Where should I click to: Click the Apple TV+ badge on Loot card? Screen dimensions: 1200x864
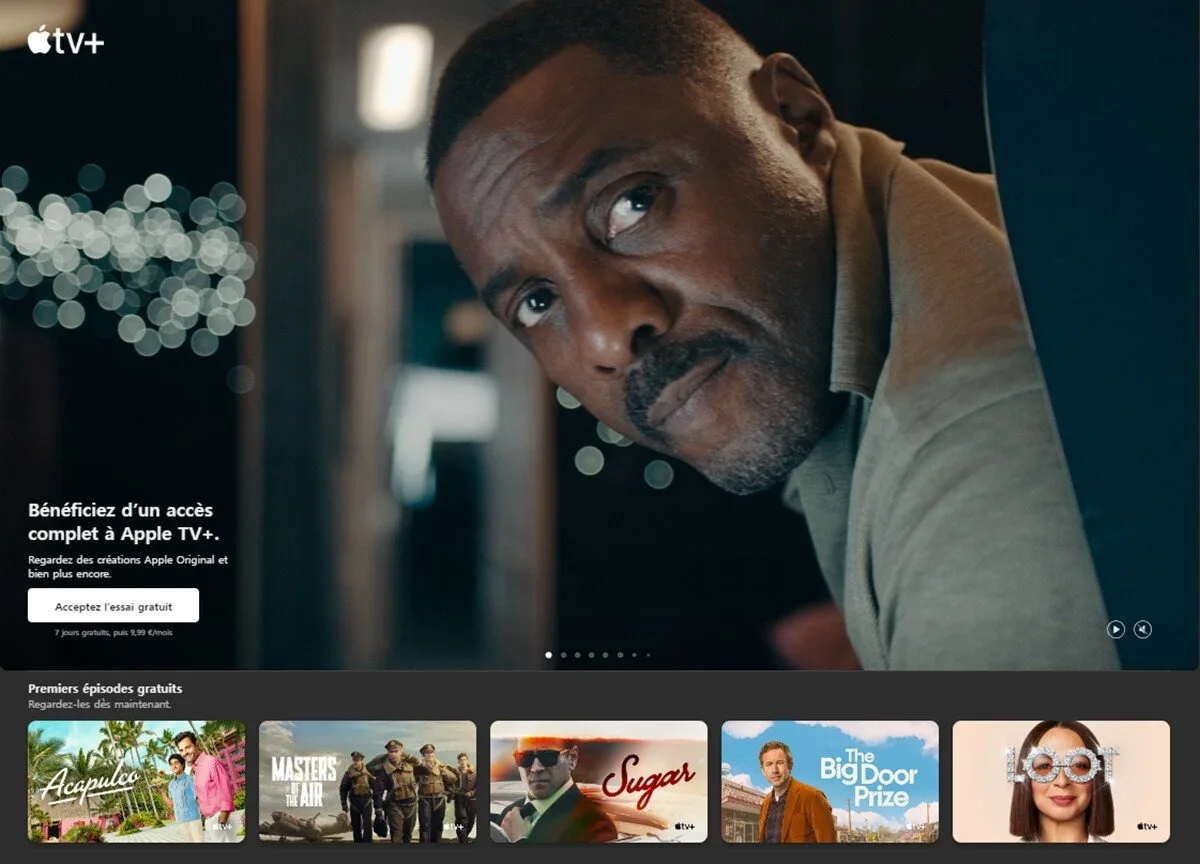tap(1145, 826)
